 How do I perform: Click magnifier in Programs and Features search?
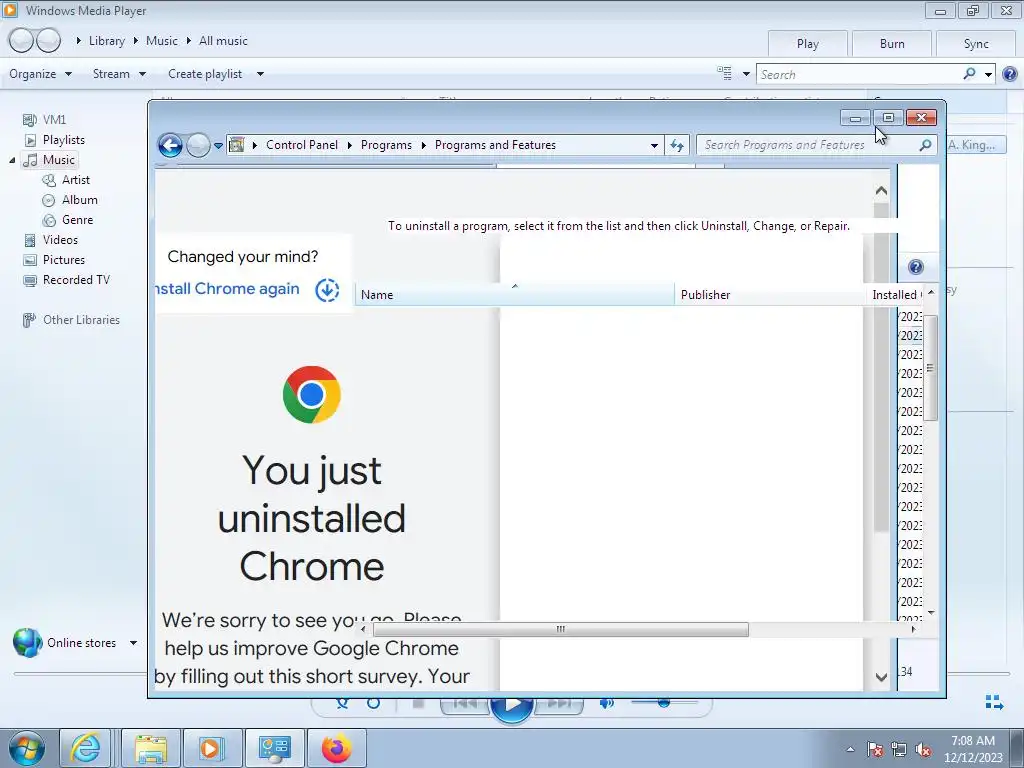point(925,145)
